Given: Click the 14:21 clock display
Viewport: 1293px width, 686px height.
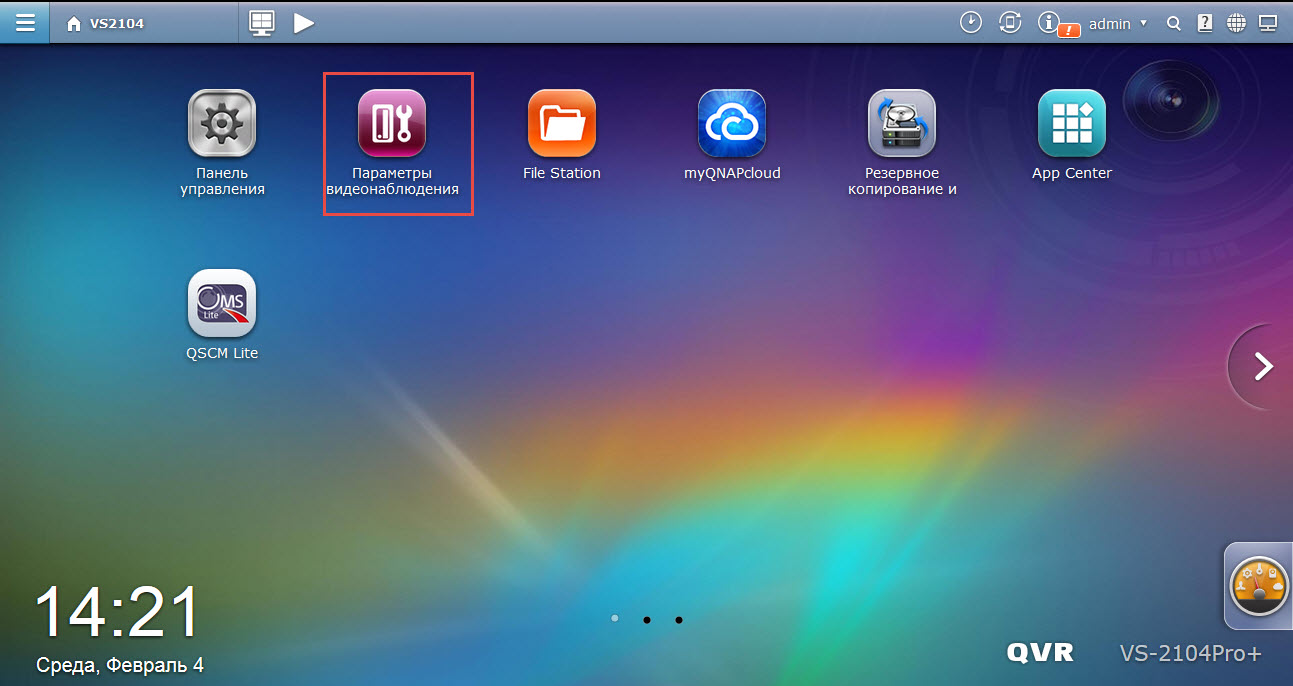Looking at the screenshot, I should (x=117, y=612).
